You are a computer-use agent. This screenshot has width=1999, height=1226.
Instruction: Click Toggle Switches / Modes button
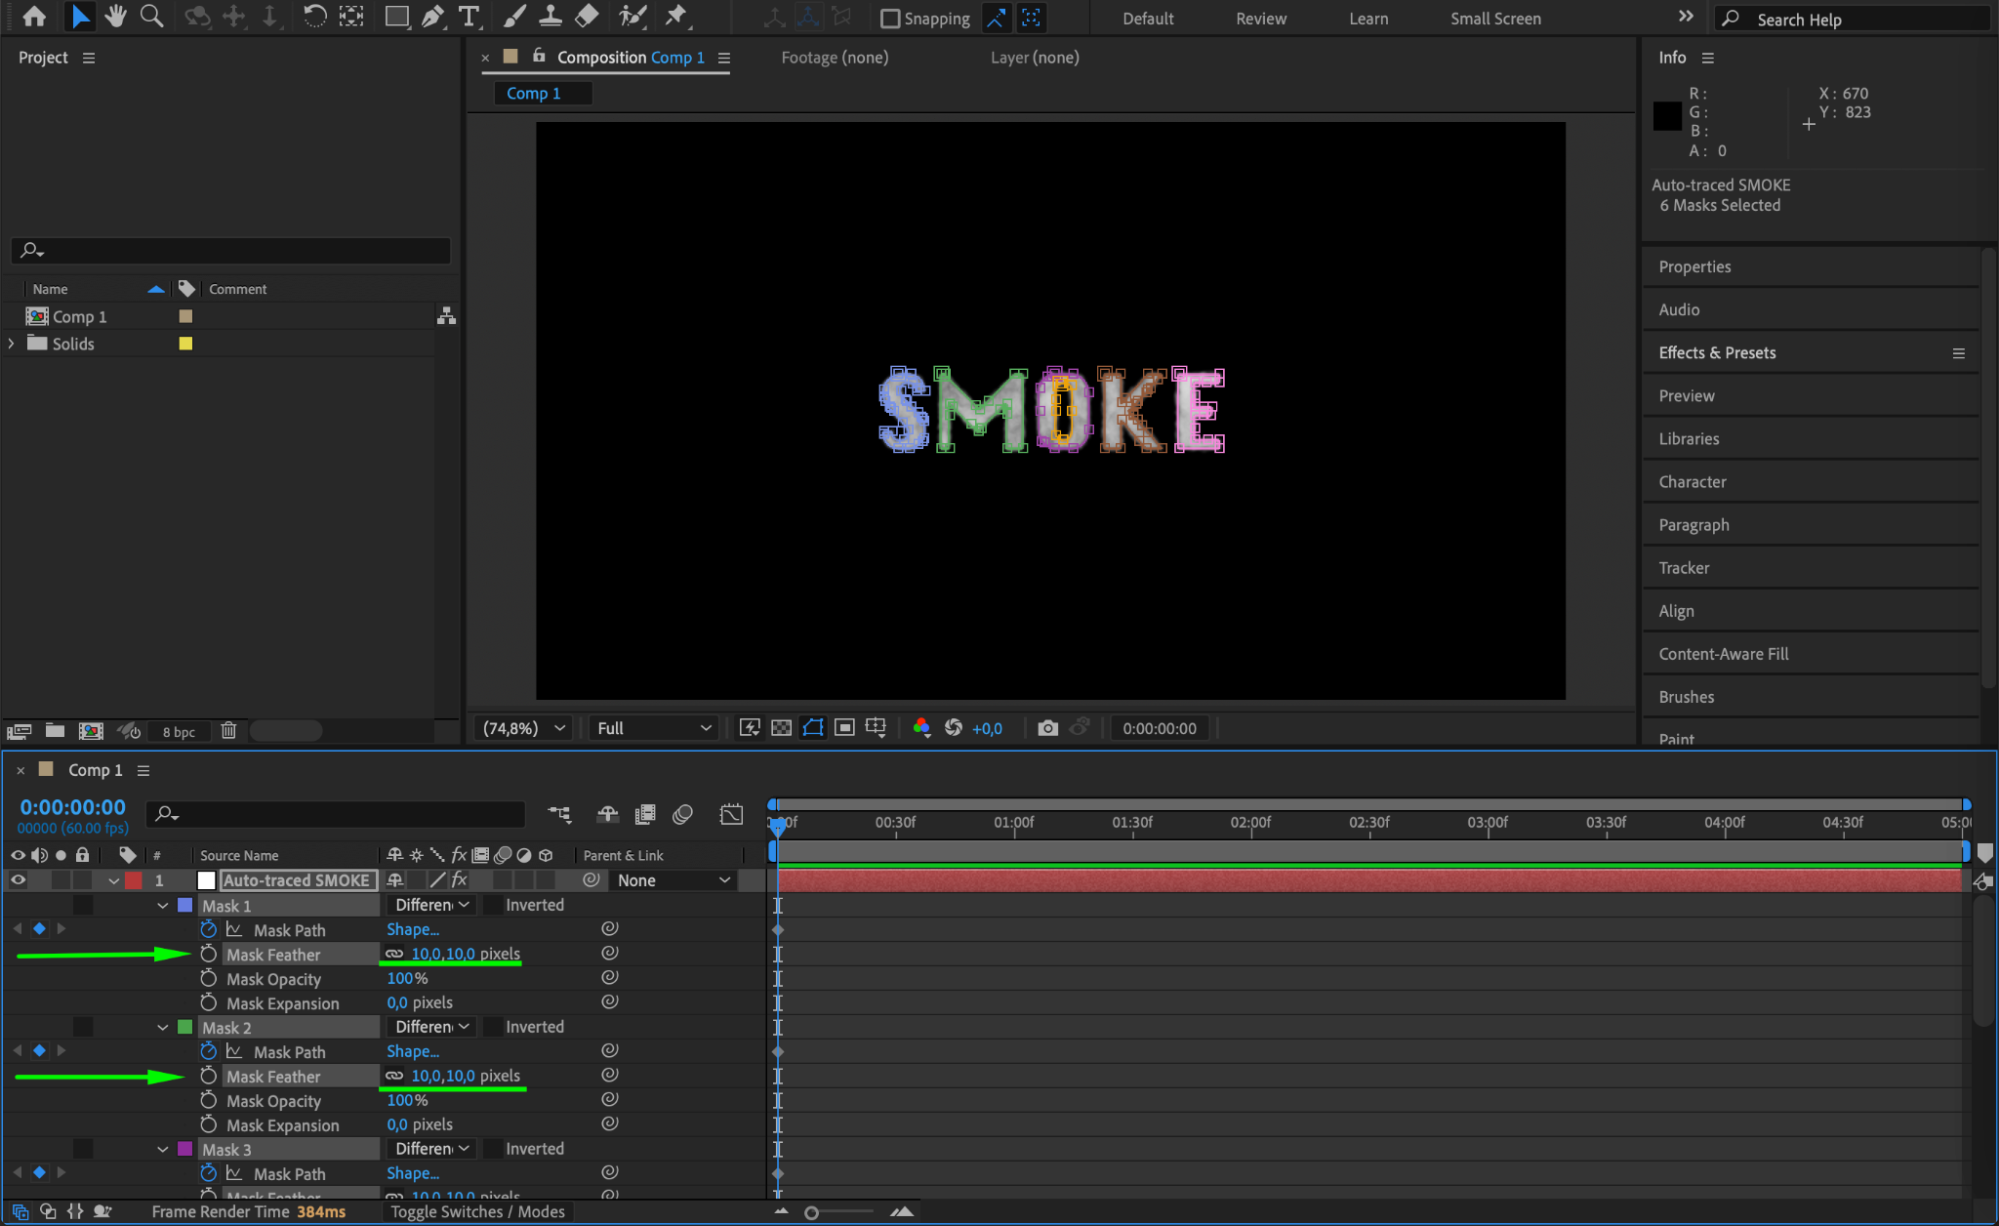[x=477, y=1211]
